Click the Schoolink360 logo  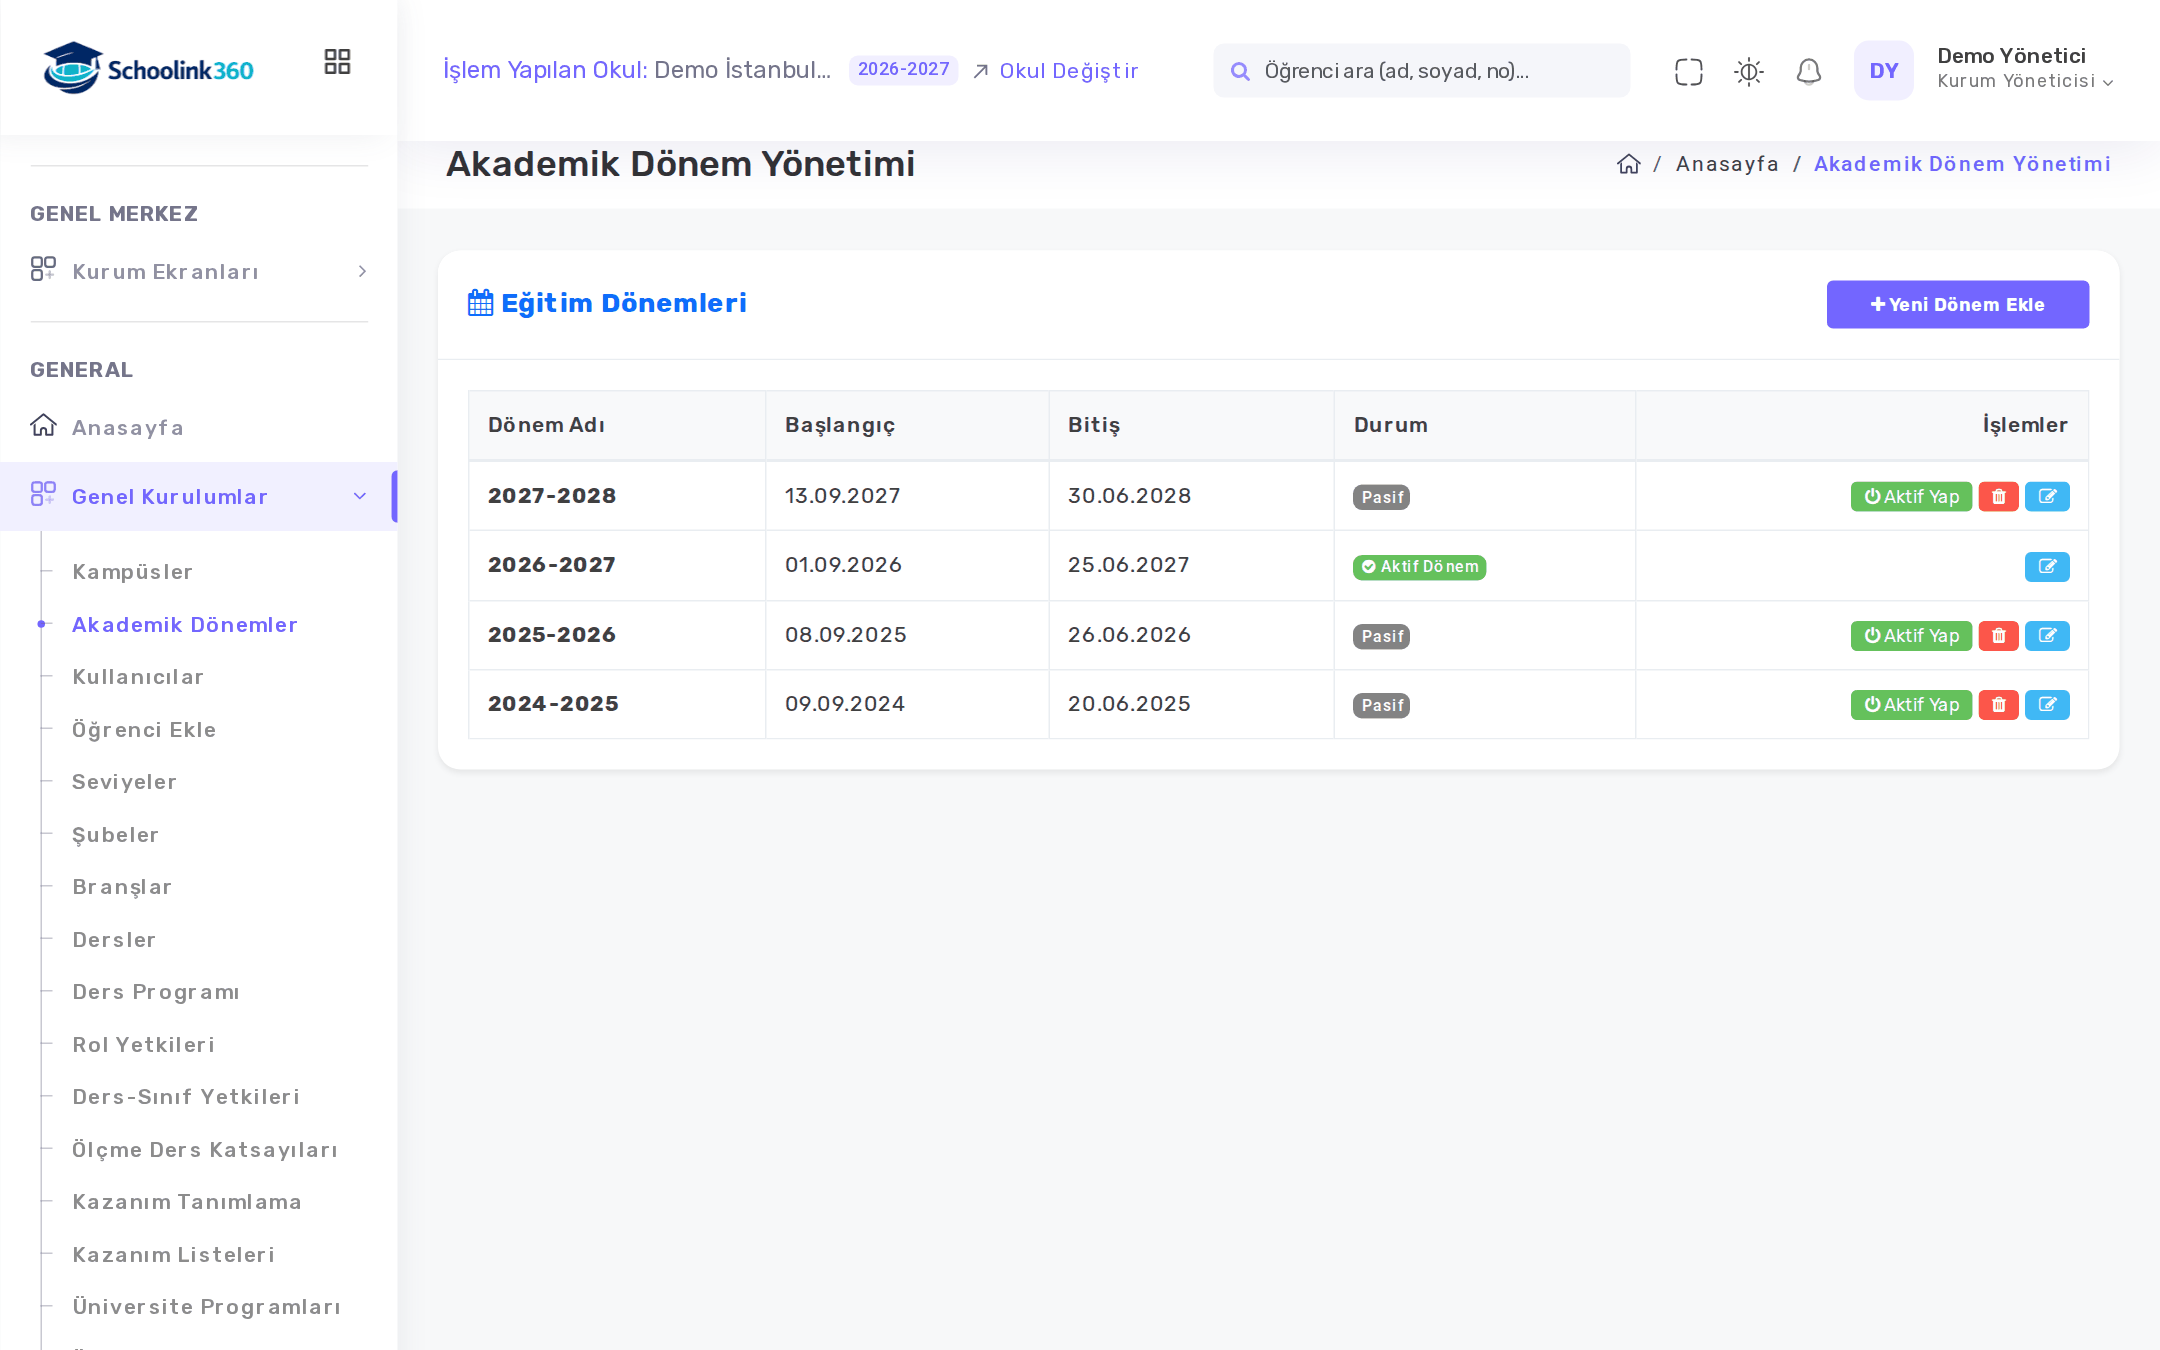148,68
